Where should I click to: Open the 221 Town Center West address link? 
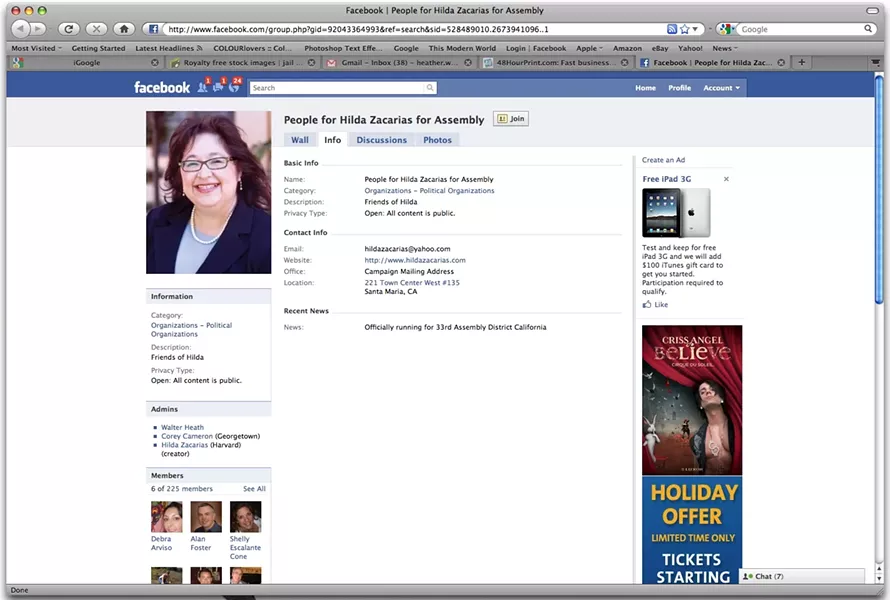(412, 283)
